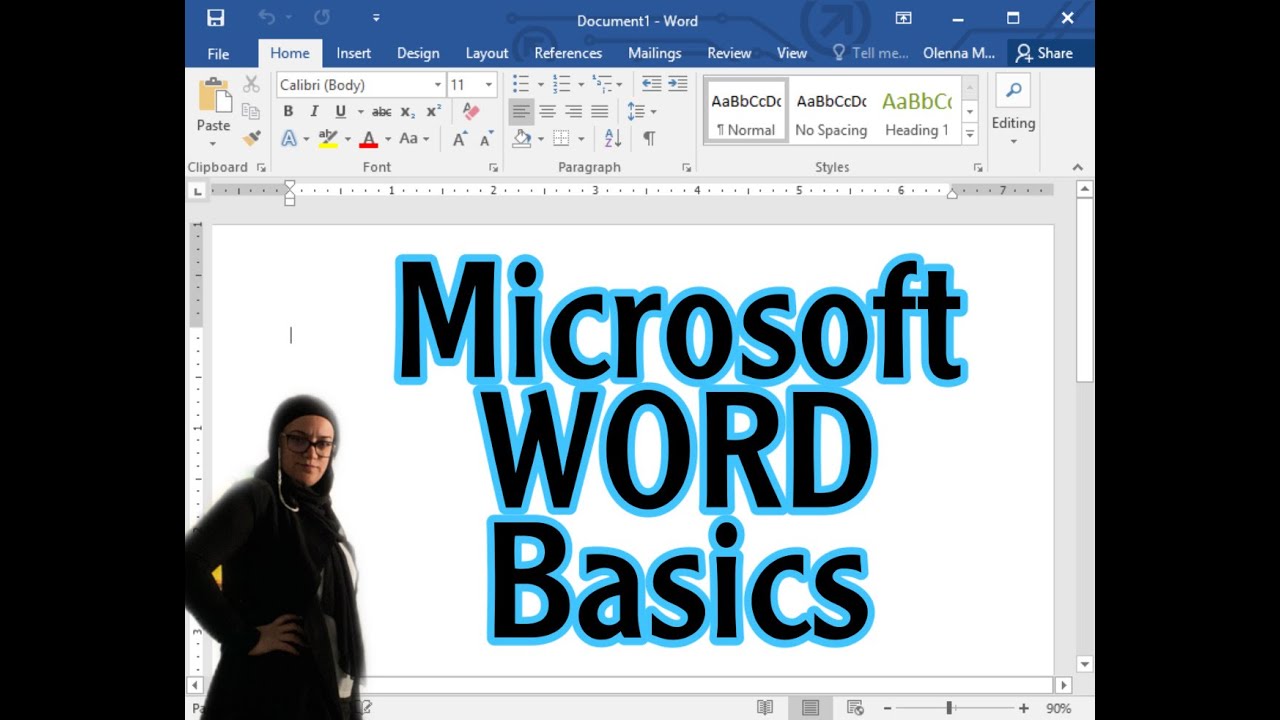Open the font size 11 dropdown
Viewport: 1280px width, 720px height.
tap(489, 85)
